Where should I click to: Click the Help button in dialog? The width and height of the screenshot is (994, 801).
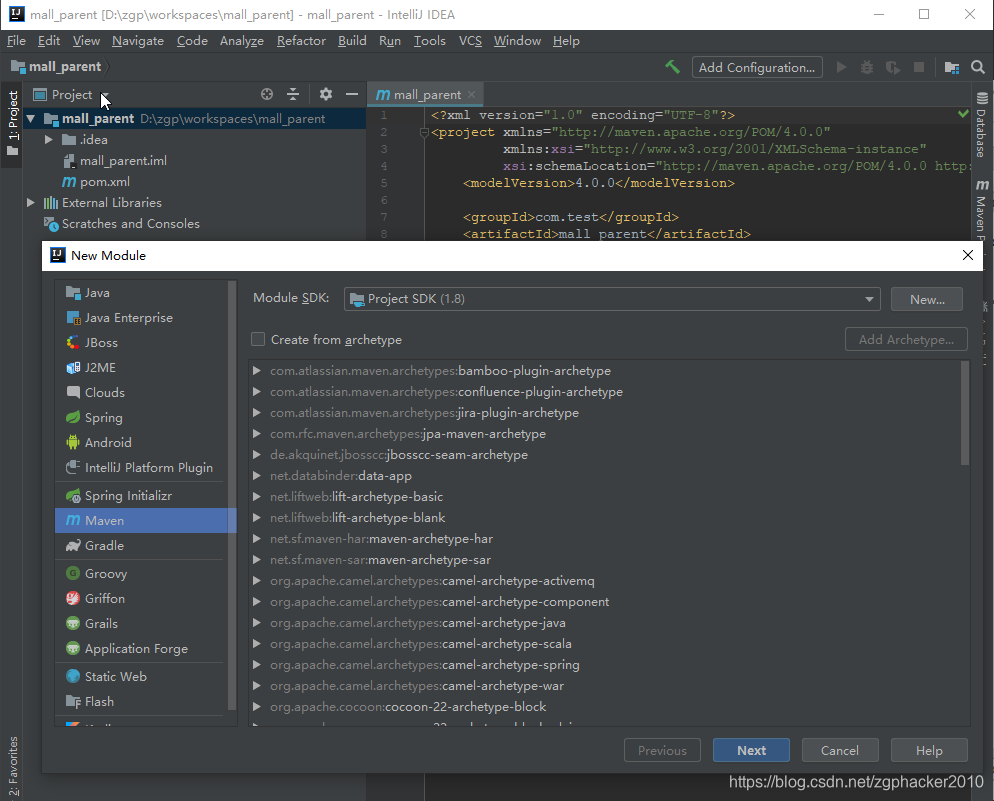point(929,750)
